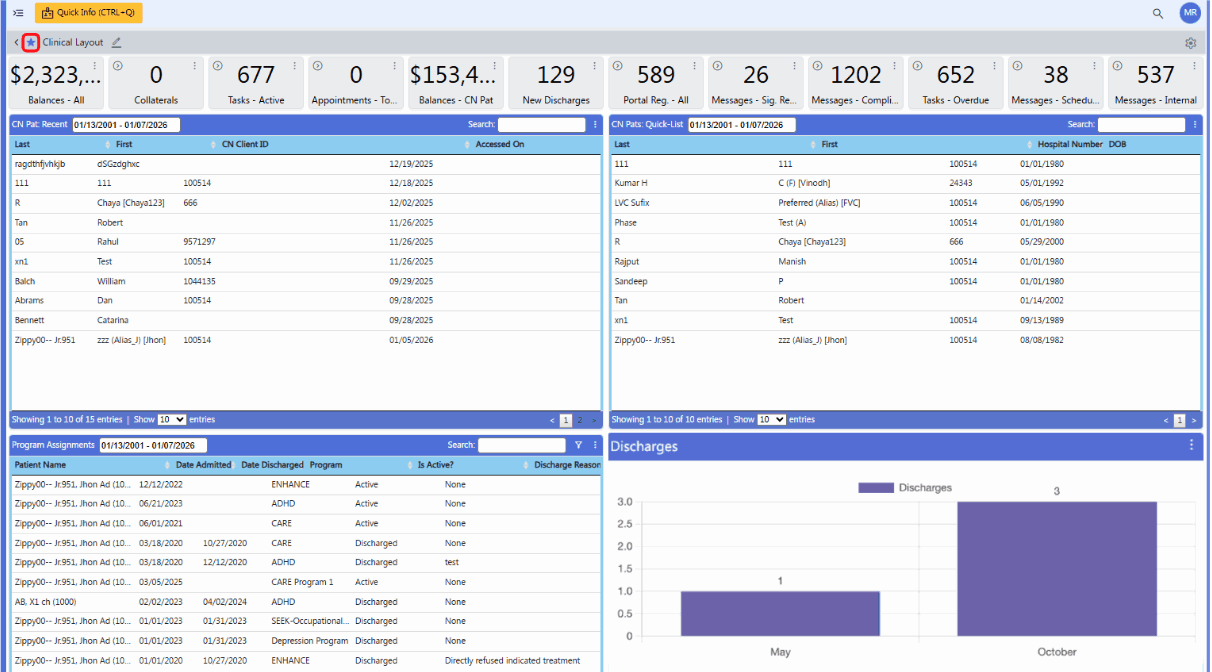Open the 1202 Messages - Compli tile arrow
This screenshot has width=1212, height=672.
pyautogui.click(x=817, y=66)
